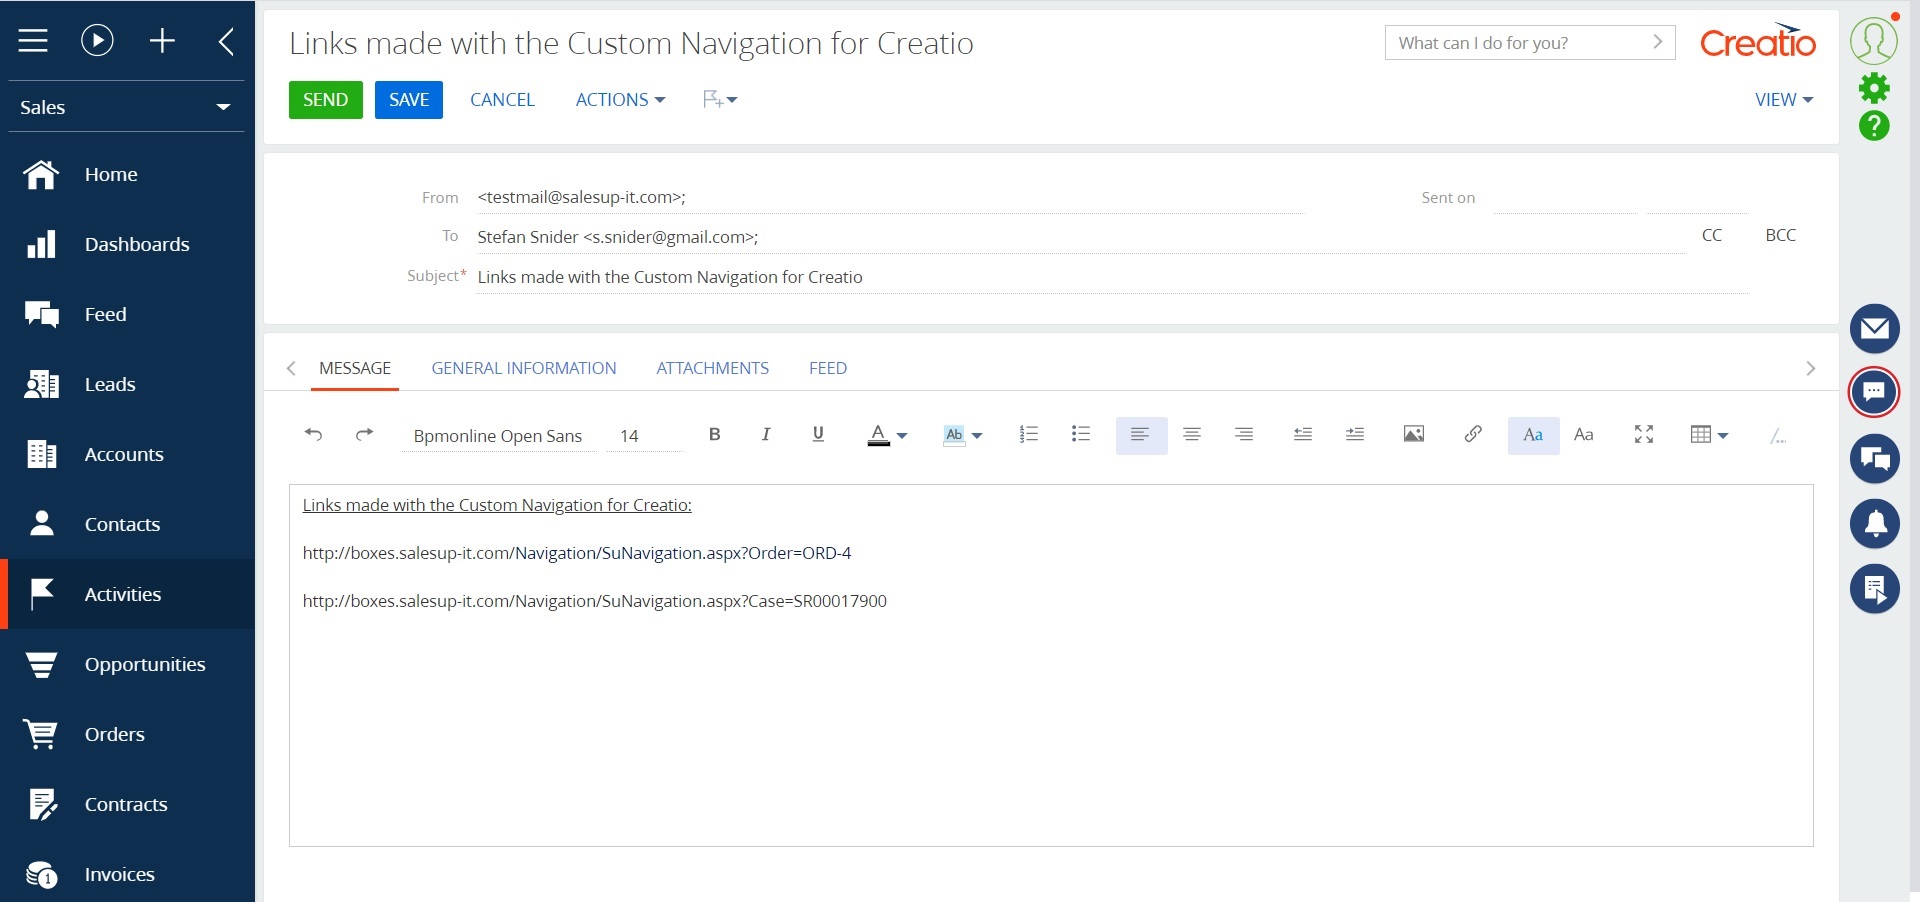This screenshot has height=902, width=1920.
Task: Open the help question mark icon
Action: [x=1874, y=126]
